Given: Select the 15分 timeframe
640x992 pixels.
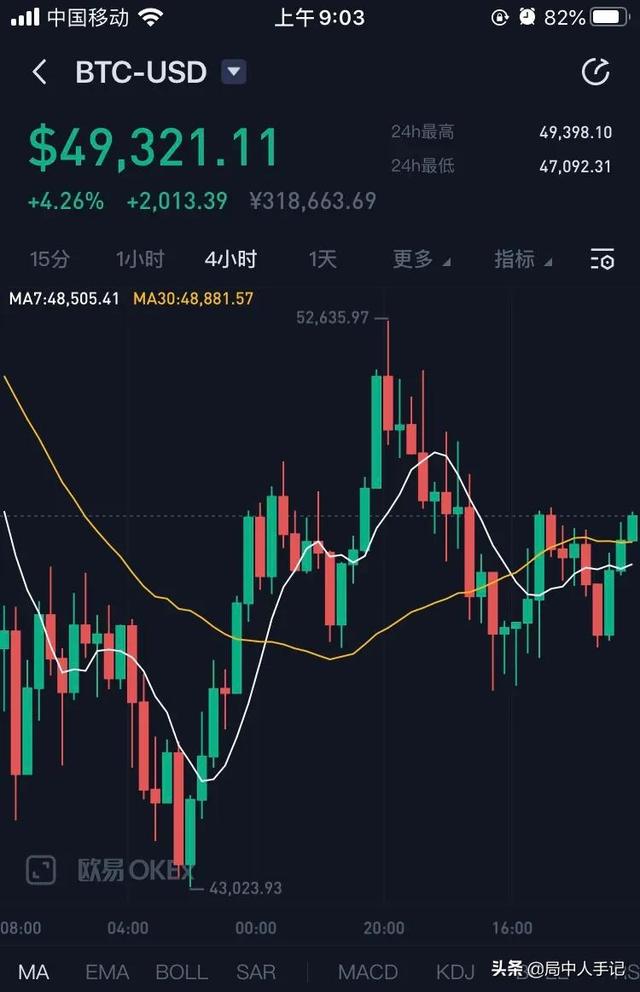Looking at the screenshot, I should coord(50,260).
